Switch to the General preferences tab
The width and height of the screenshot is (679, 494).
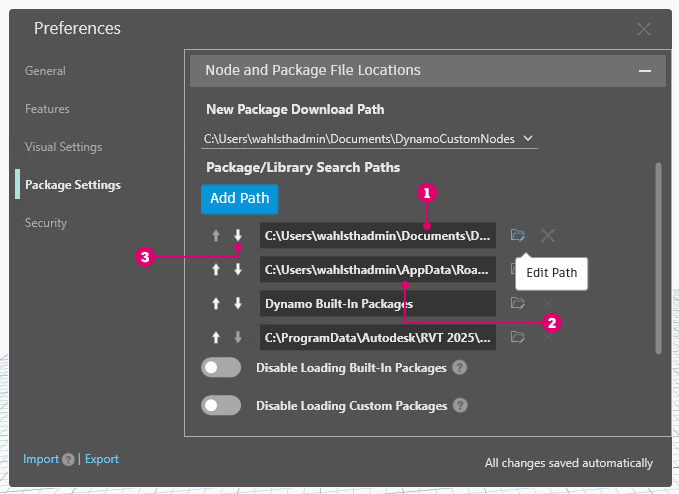(x=45, y=71)
